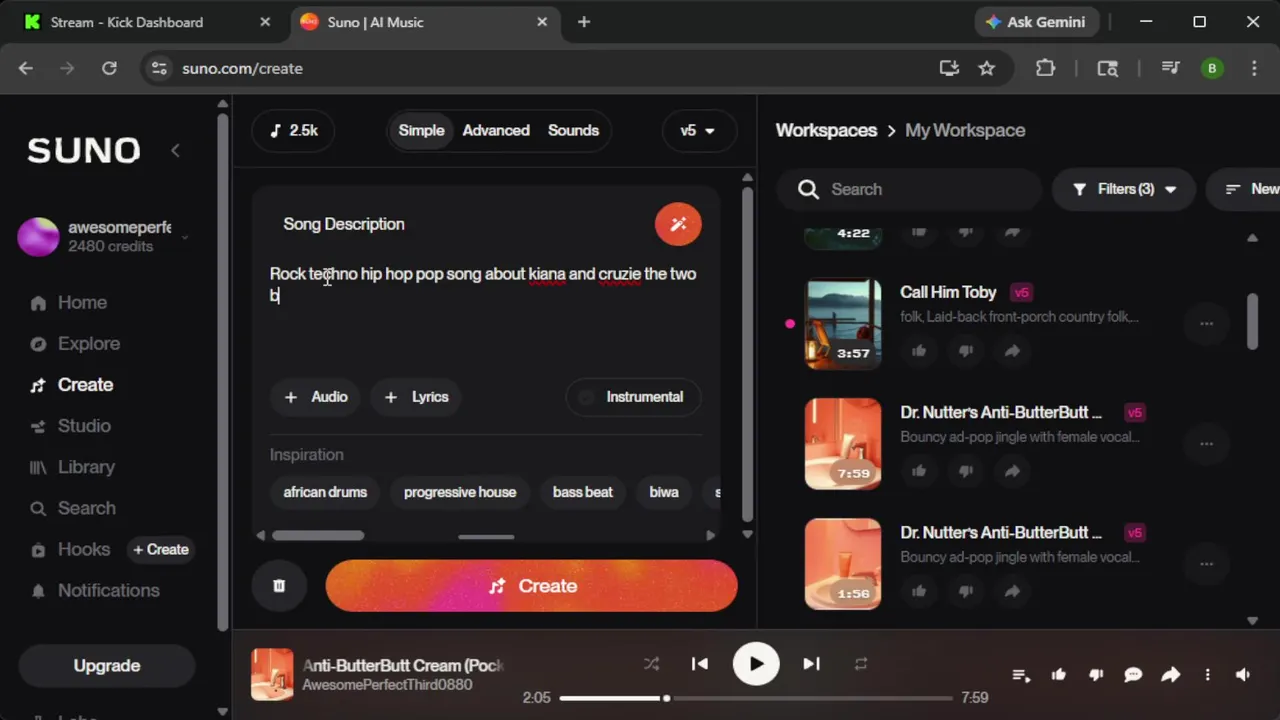Viewport: 1280px width, 720px height.
Task: Click the Upgrade button
Action: 107,666
